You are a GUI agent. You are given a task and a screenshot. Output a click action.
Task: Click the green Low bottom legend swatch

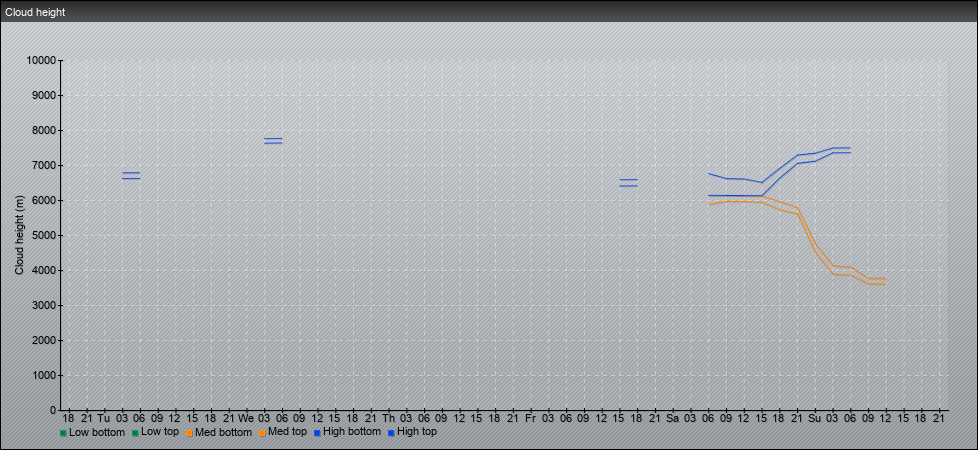click(x=63, y=433)
